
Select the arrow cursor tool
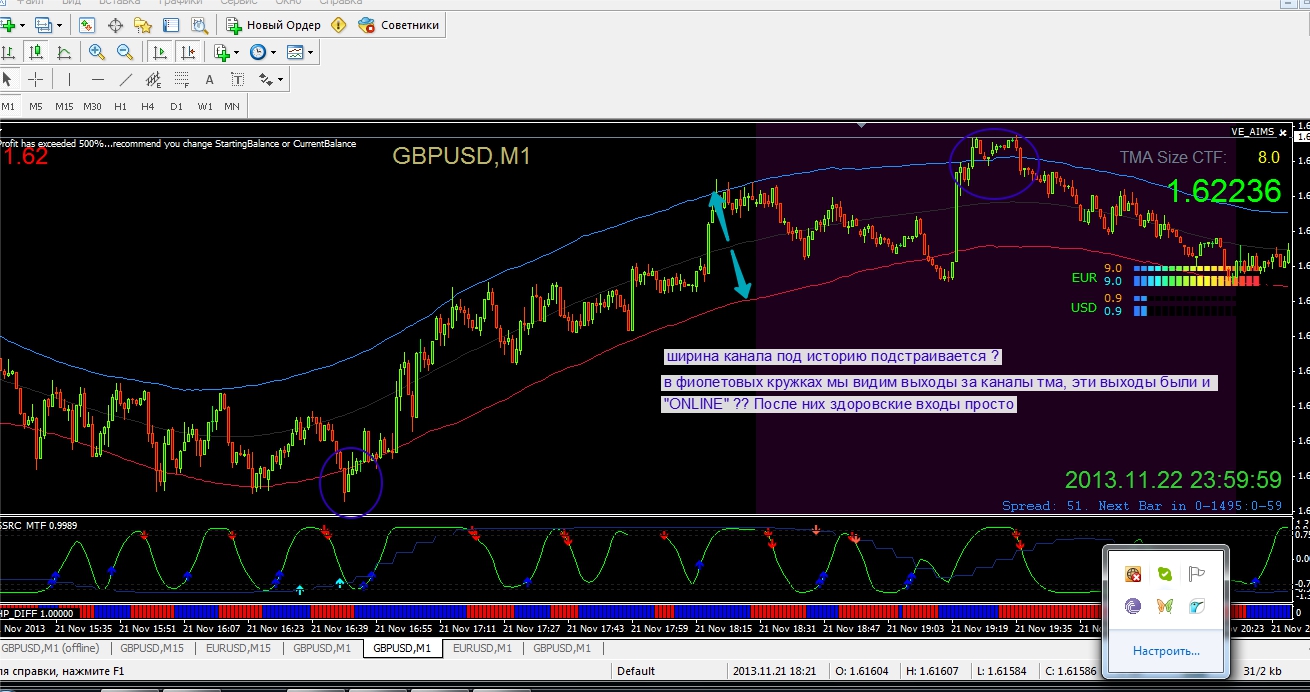tap(8, 79)
